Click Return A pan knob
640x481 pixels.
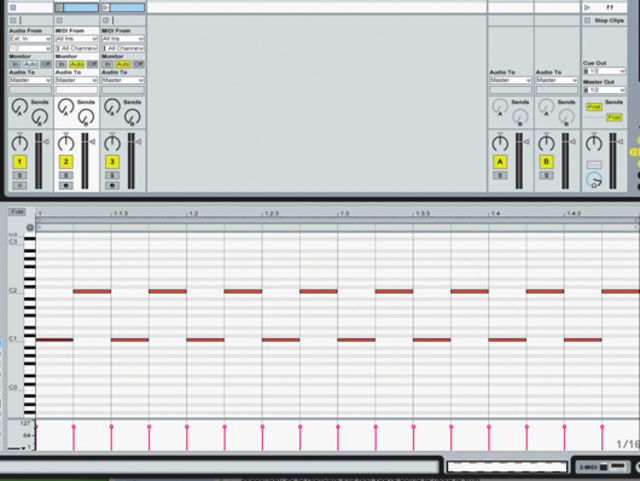point(500,143)
